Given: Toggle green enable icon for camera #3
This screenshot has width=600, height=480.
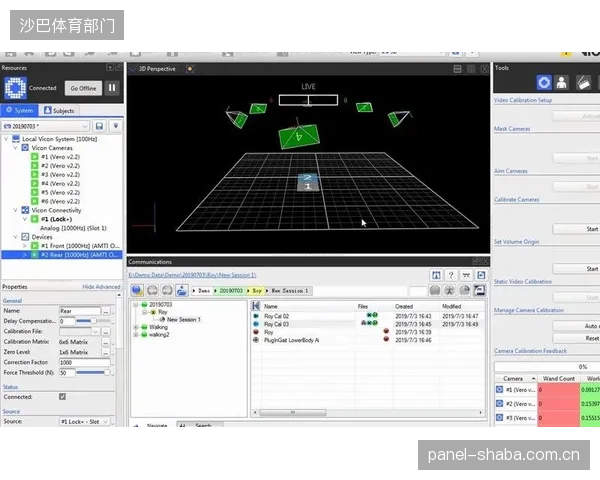Looking at the screenshot, I should coord(34,174).
